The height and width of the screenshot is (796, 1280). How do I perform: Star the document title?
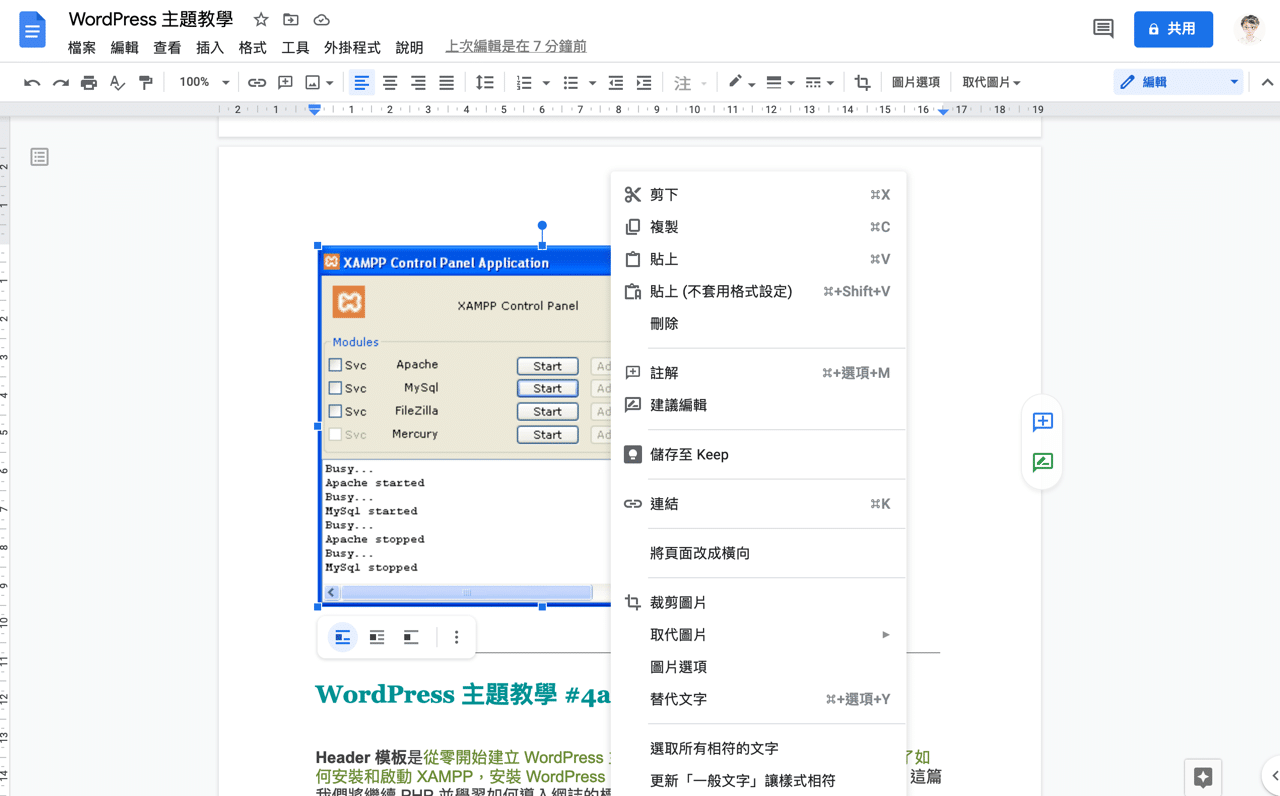pos(261,20)
